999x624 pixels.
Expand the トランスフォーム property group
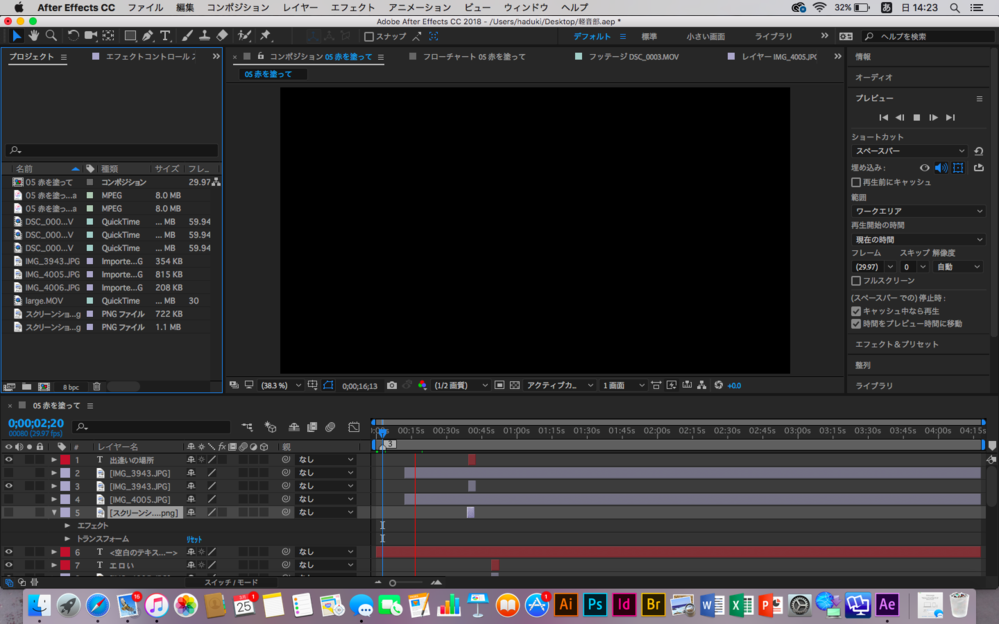point(67,539)
